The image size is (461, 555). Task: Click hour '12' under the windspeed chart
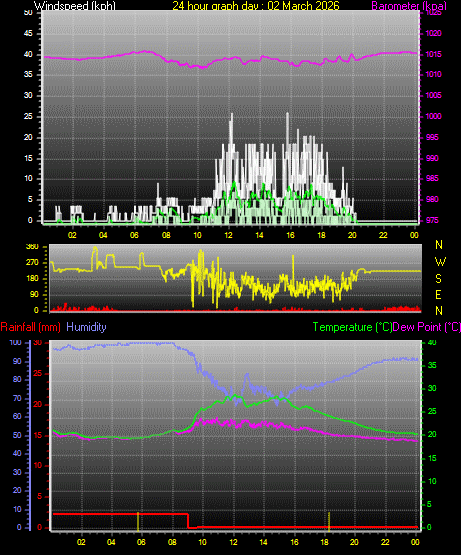point(228,235)
